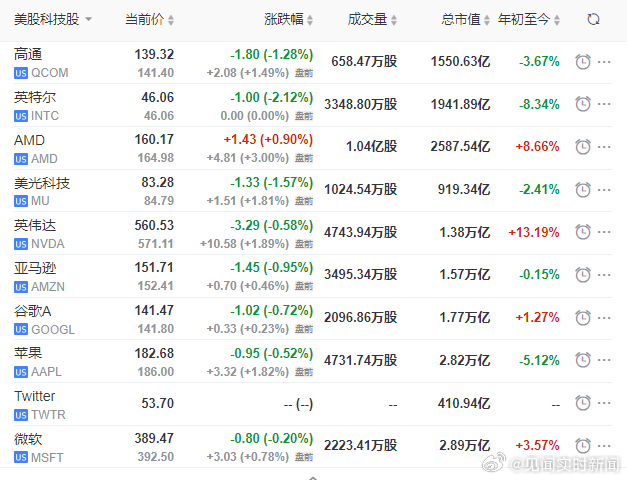This screenshot has width=627, height=480.
Task: Set alert clock for Twitter TWTR
Action: [x=583, y=403]
